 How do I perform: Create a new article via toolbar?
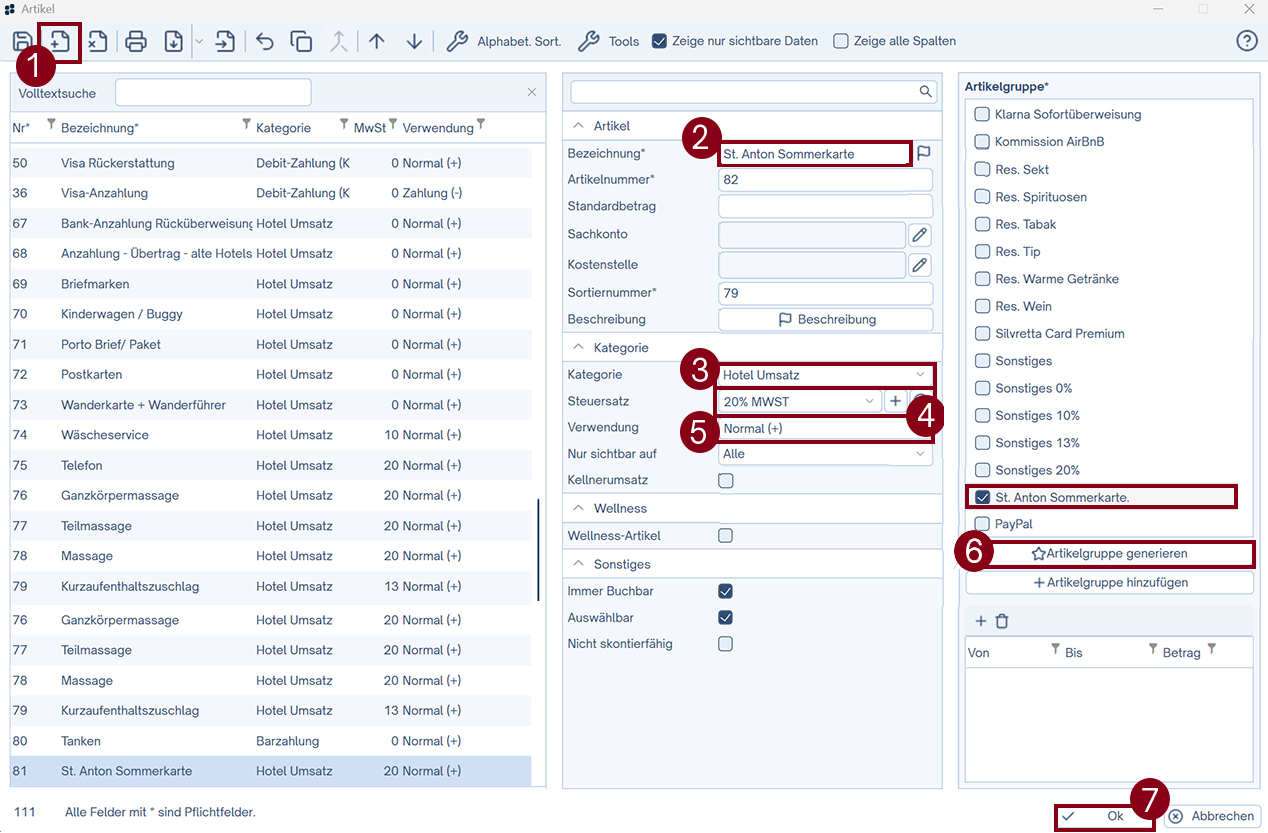(60, 41)
